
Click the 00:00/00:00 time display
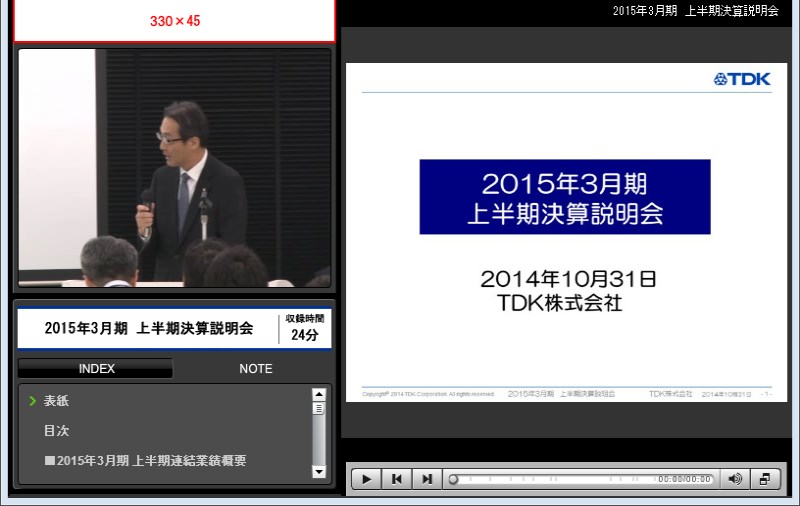pos(684,479)
